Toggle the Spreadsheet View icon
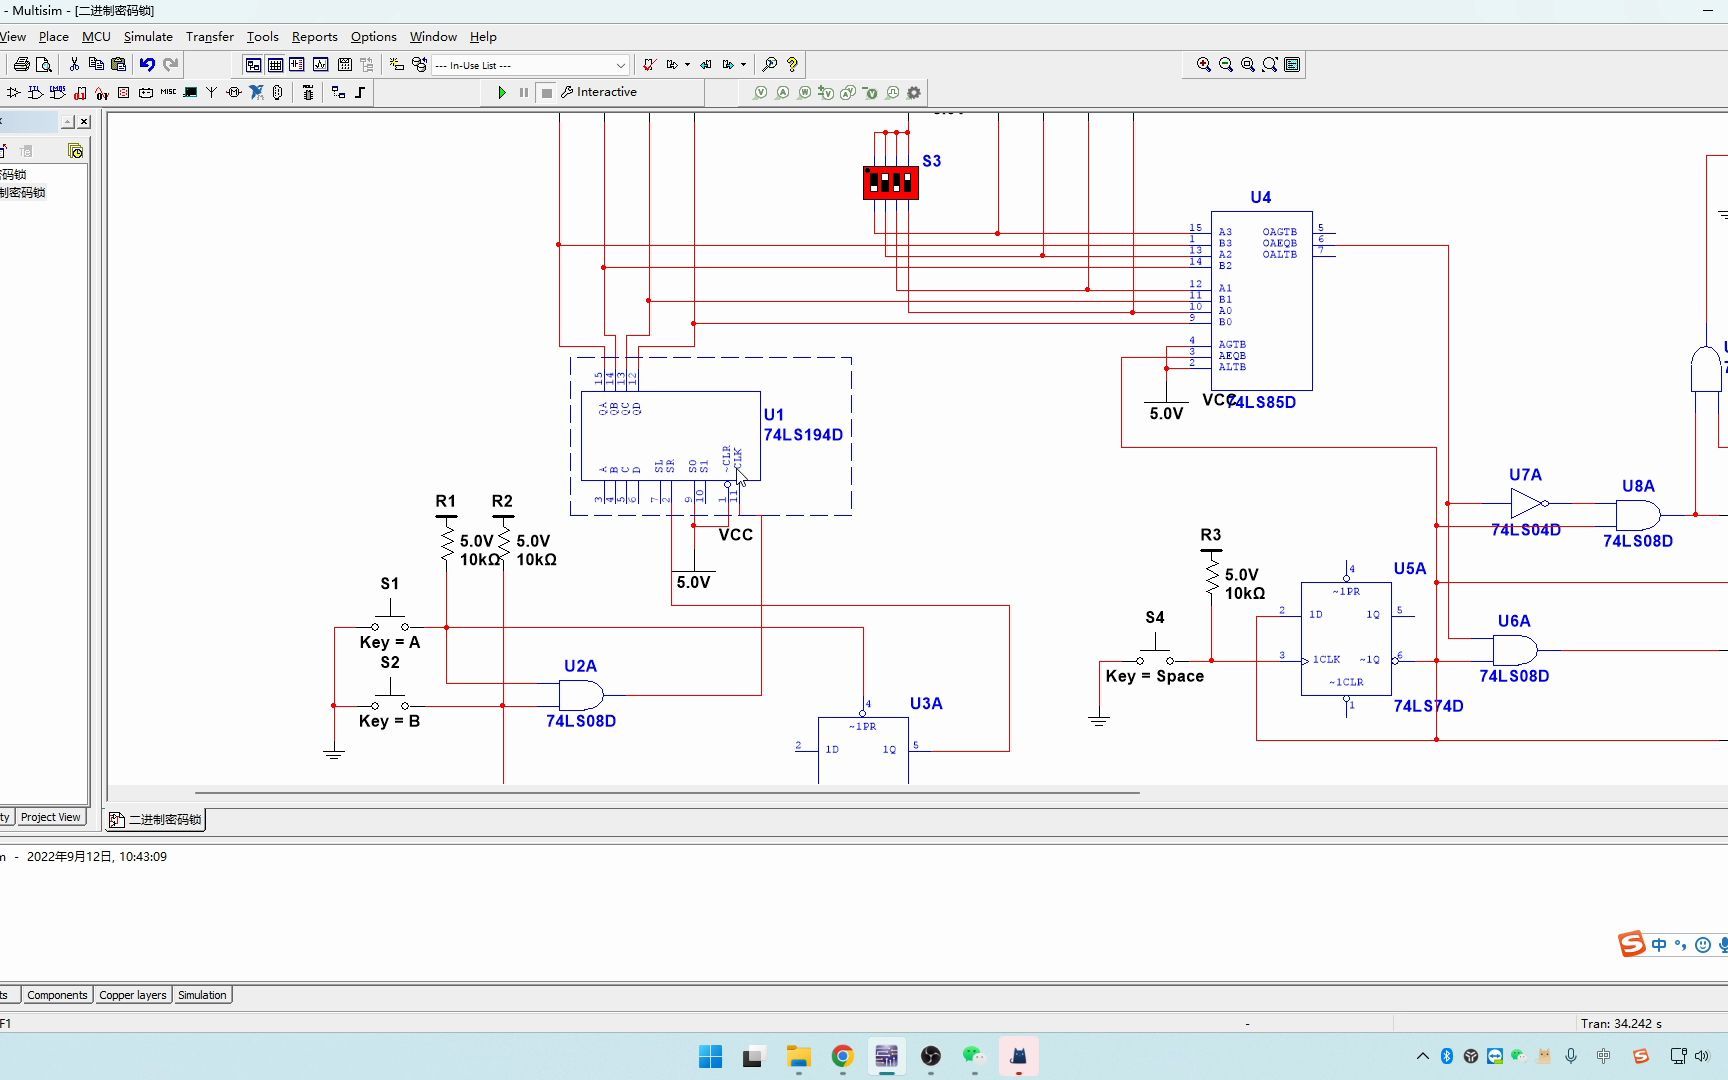This screenshot has height=1080, width=1728. [x=275, y=64]
